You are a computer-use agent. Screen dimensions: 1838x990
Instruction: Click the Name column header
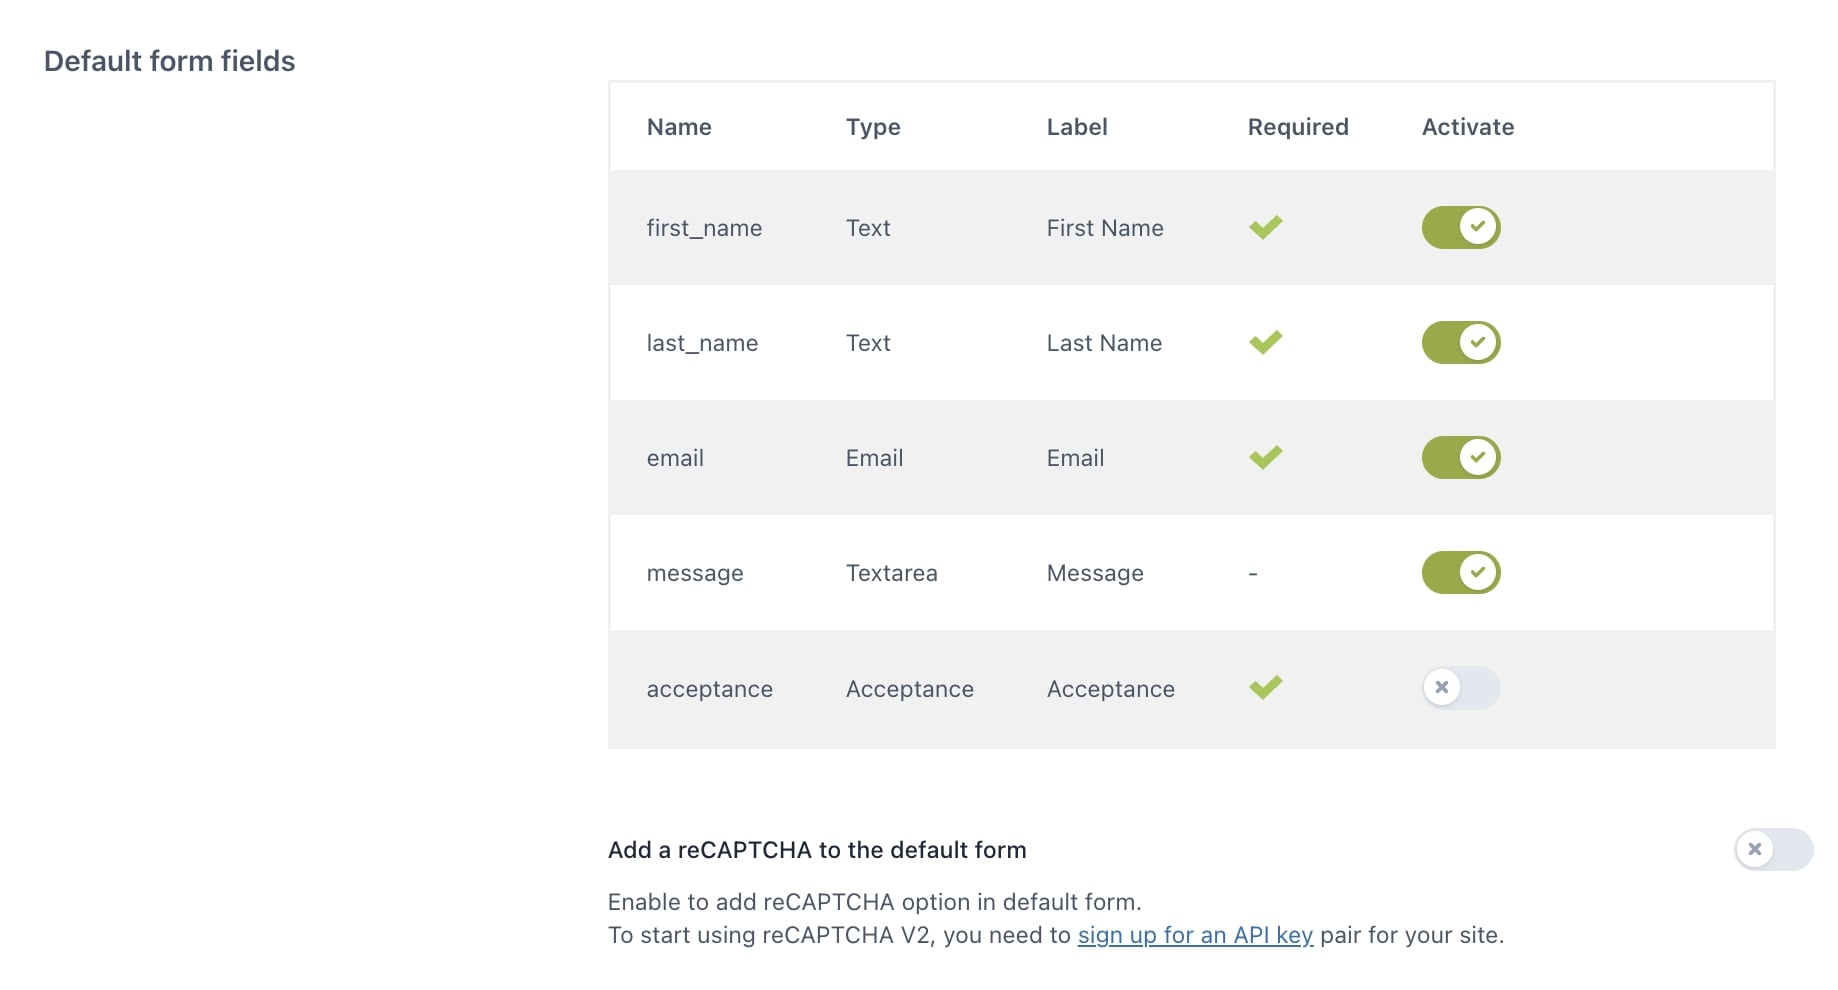coord(679,127)
